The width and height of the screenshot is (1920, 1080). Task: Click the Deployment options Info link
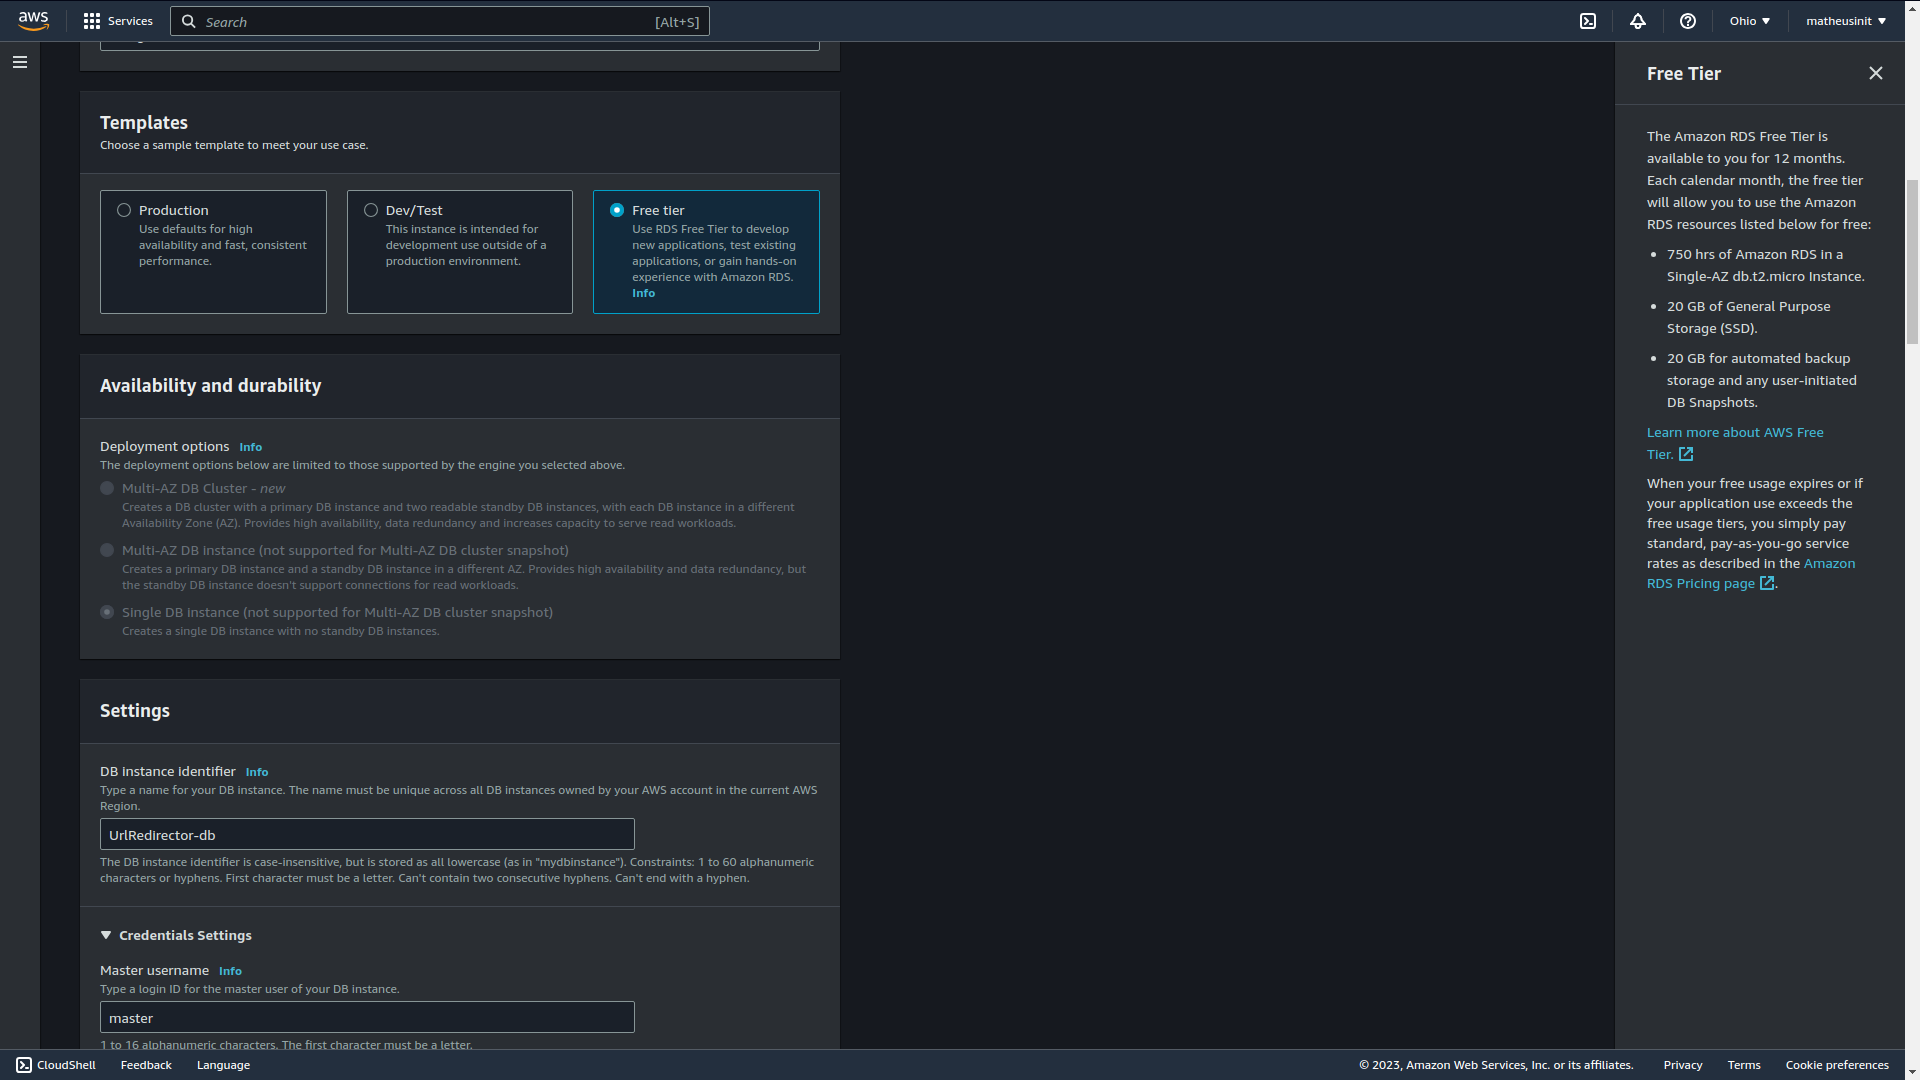[251, 446]
